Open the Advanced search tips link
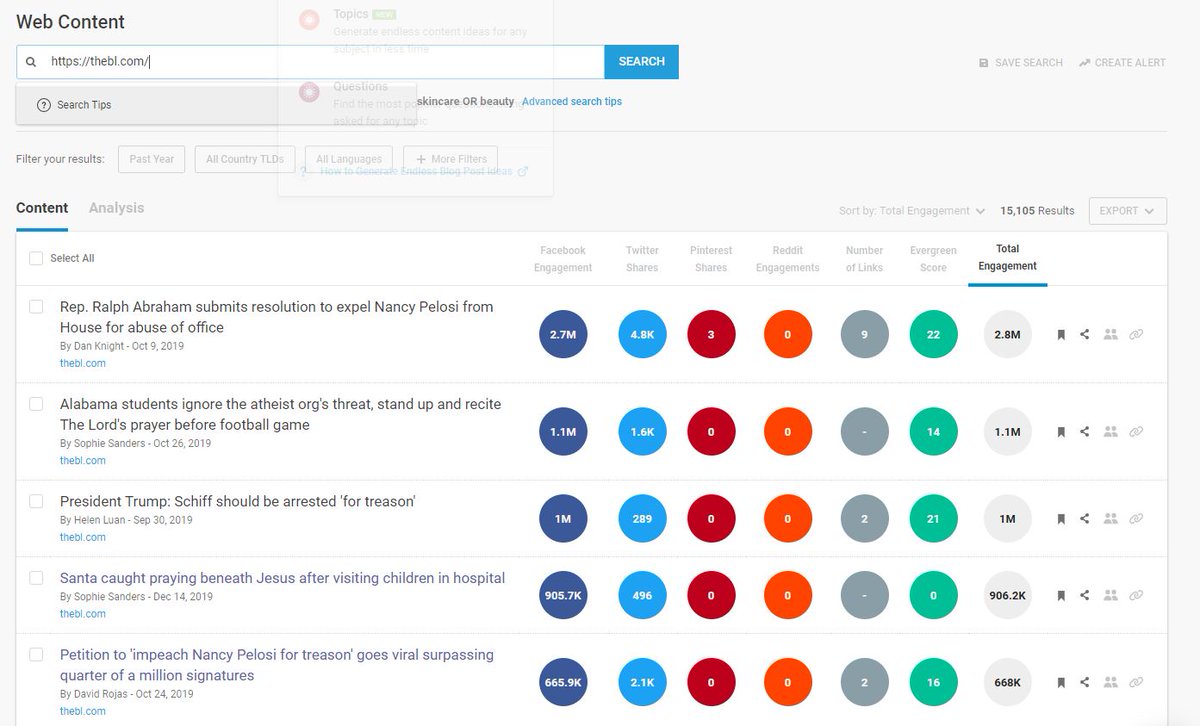The image size is (1200, 726). [572, 101]
